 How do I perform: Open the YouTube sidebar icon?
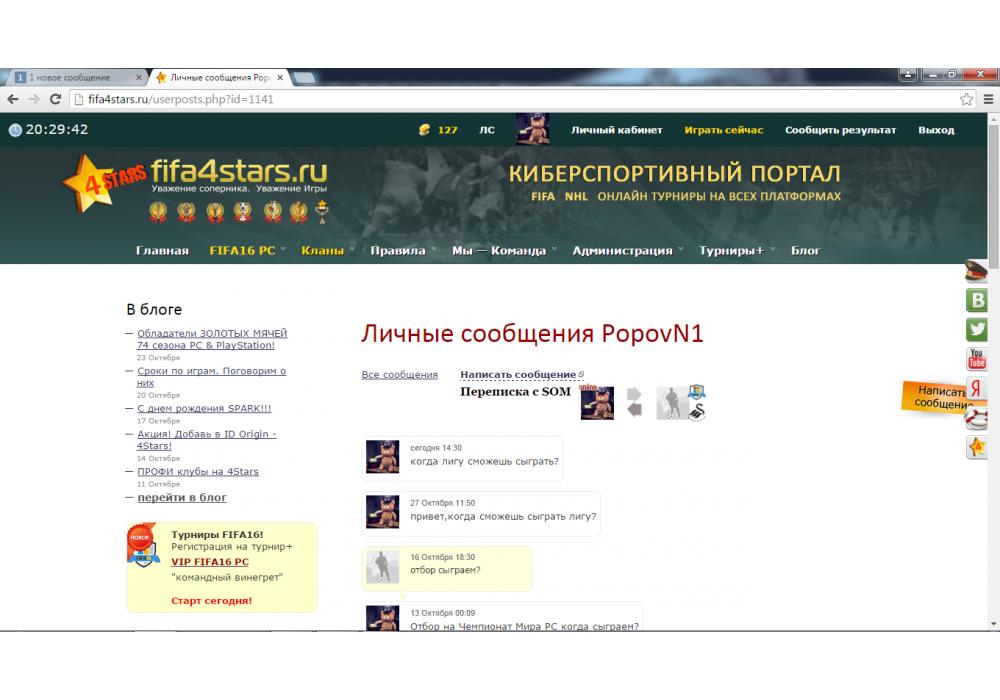(977, 359)
